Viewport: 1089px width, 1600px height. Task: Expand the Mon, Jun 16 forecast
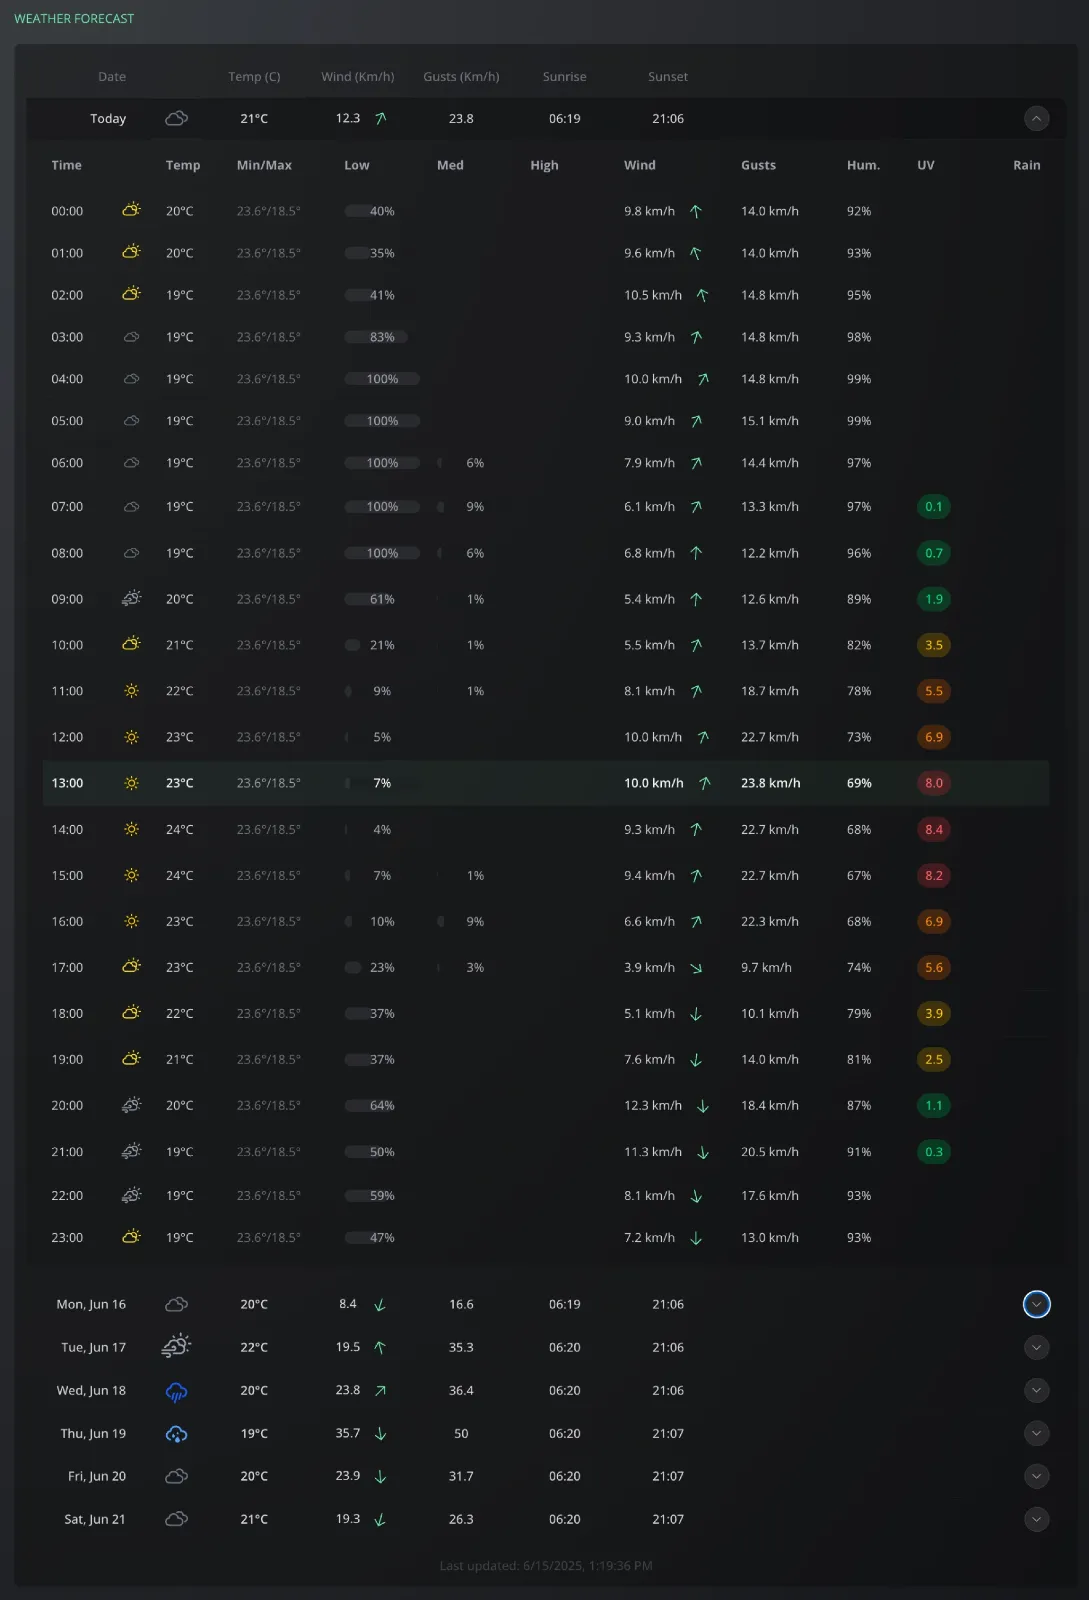tap(1036, 1305)
